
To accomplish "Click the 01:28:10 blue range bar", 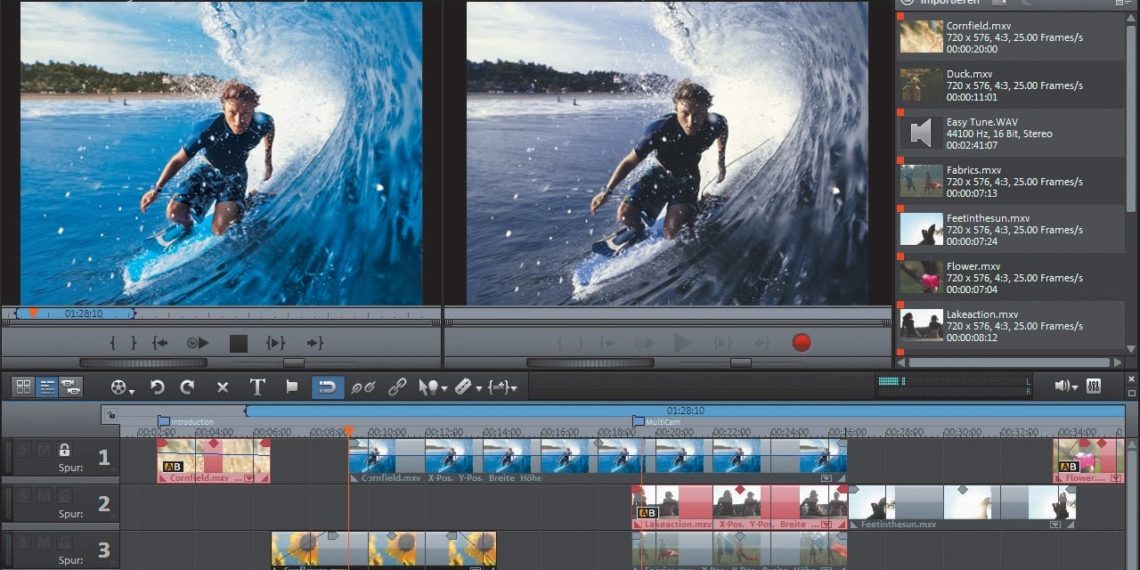I will pyautogui.click(x=685, y=411).
